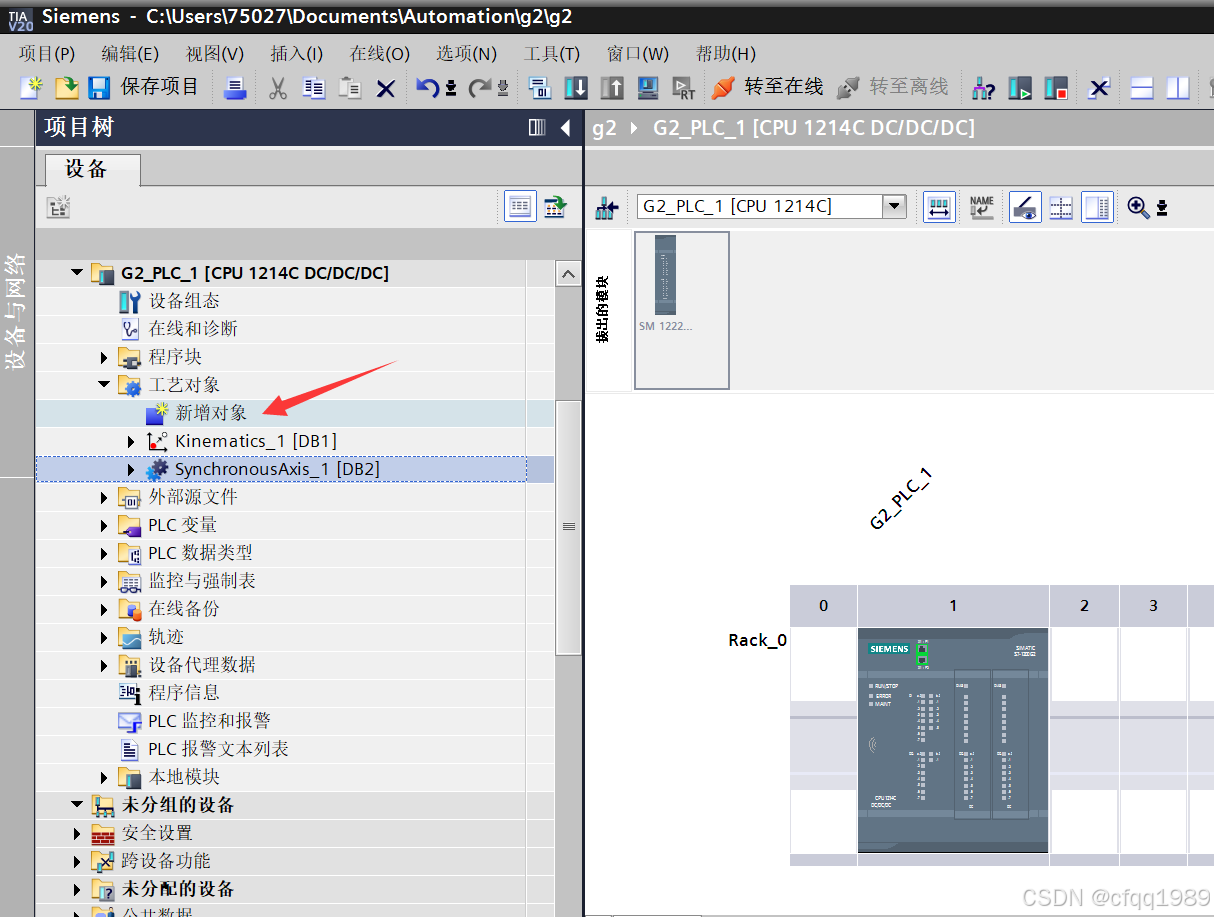Click the New project toolbar icon
1214x917 pixels.
(x=32, y=88)
